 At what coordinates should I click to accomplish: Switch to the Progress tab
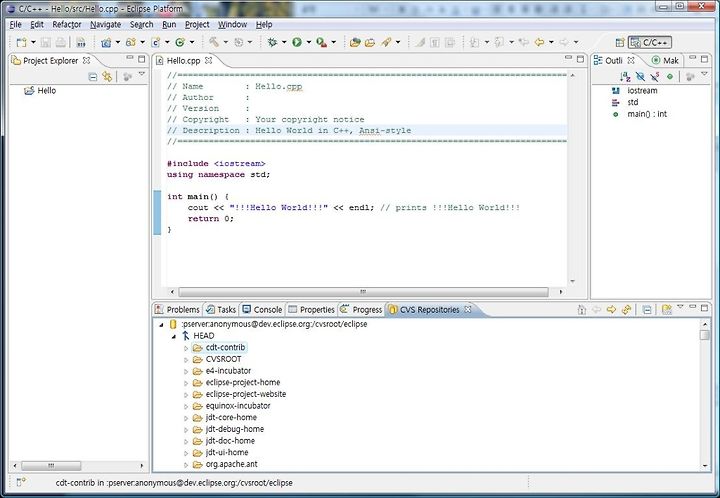click(x=361, y=310)
